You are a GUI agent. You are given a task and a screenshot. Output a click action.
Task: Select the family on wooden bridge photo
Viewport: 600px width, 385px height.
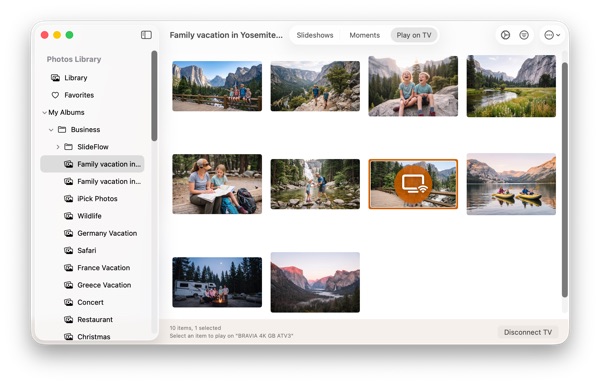point(217,86)
